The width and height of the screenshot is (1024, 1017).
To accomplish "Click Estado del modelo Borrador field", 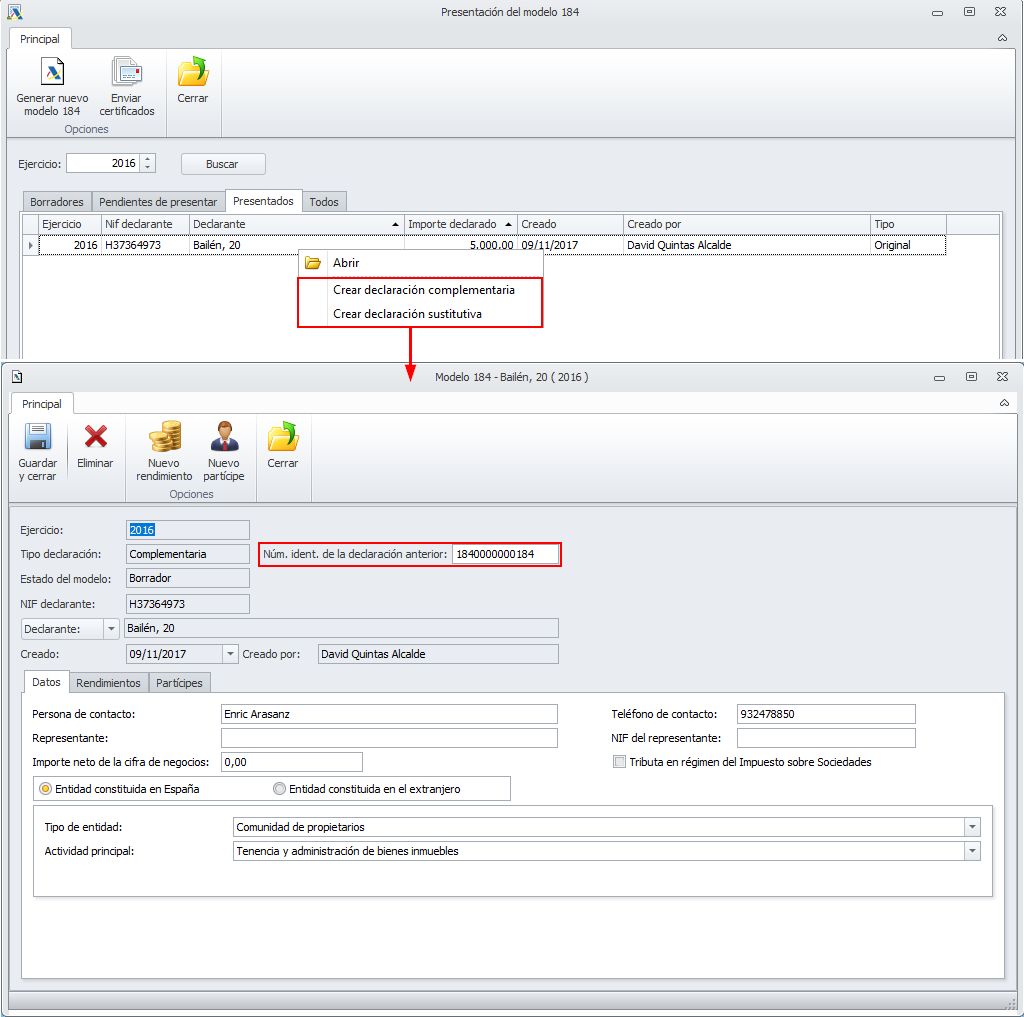I will coord(187,578).
